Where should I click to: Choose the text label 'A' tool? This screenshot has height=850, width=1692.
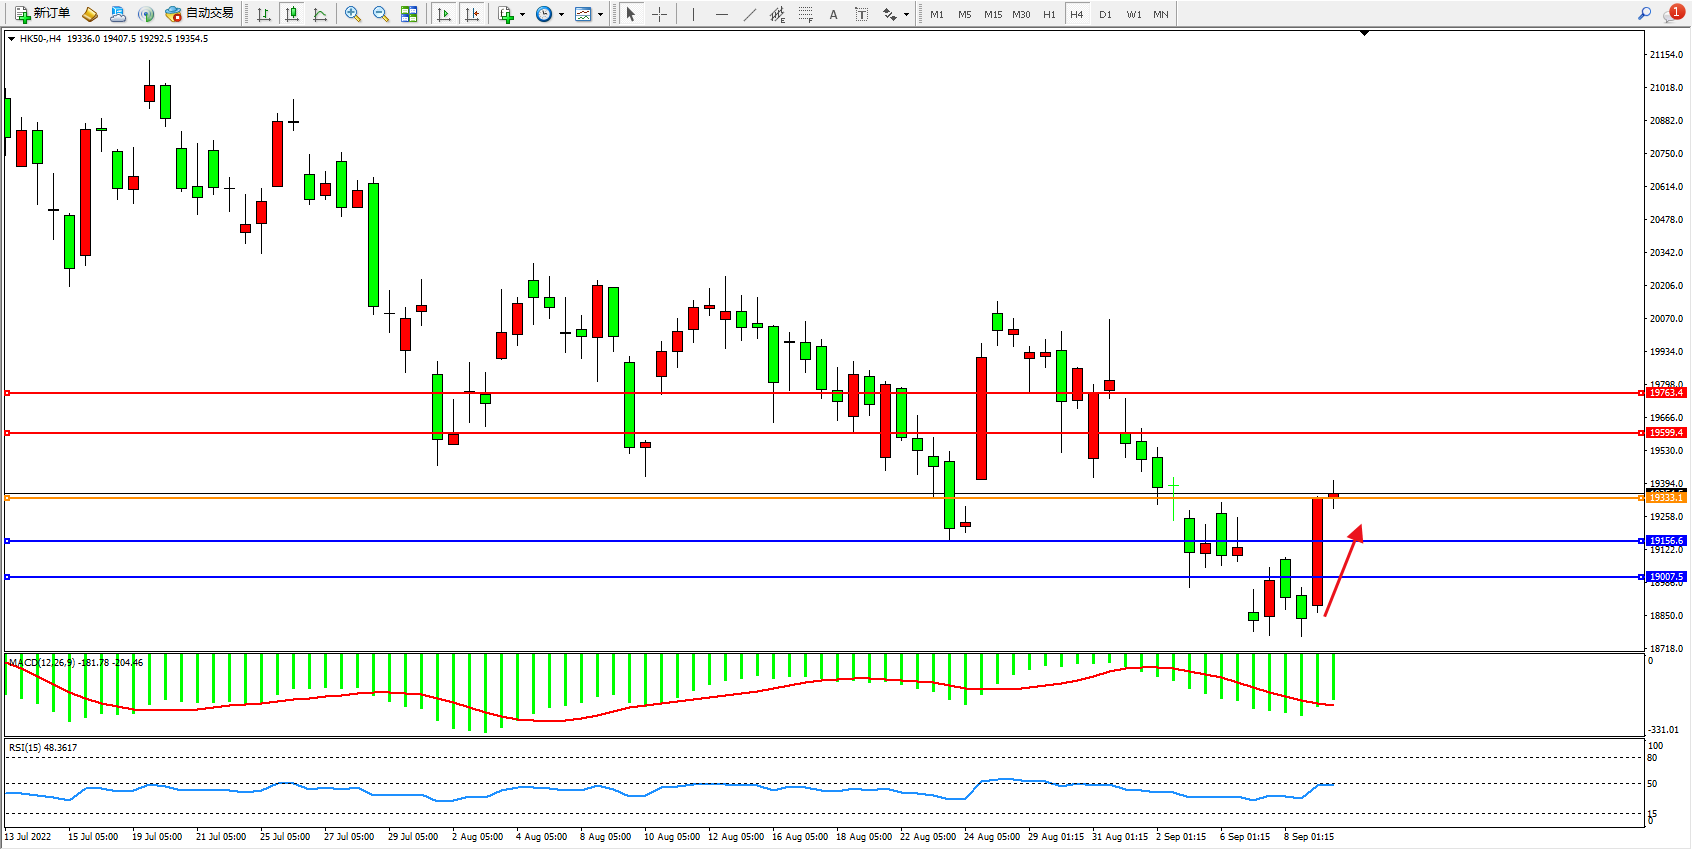pos(833,14)
